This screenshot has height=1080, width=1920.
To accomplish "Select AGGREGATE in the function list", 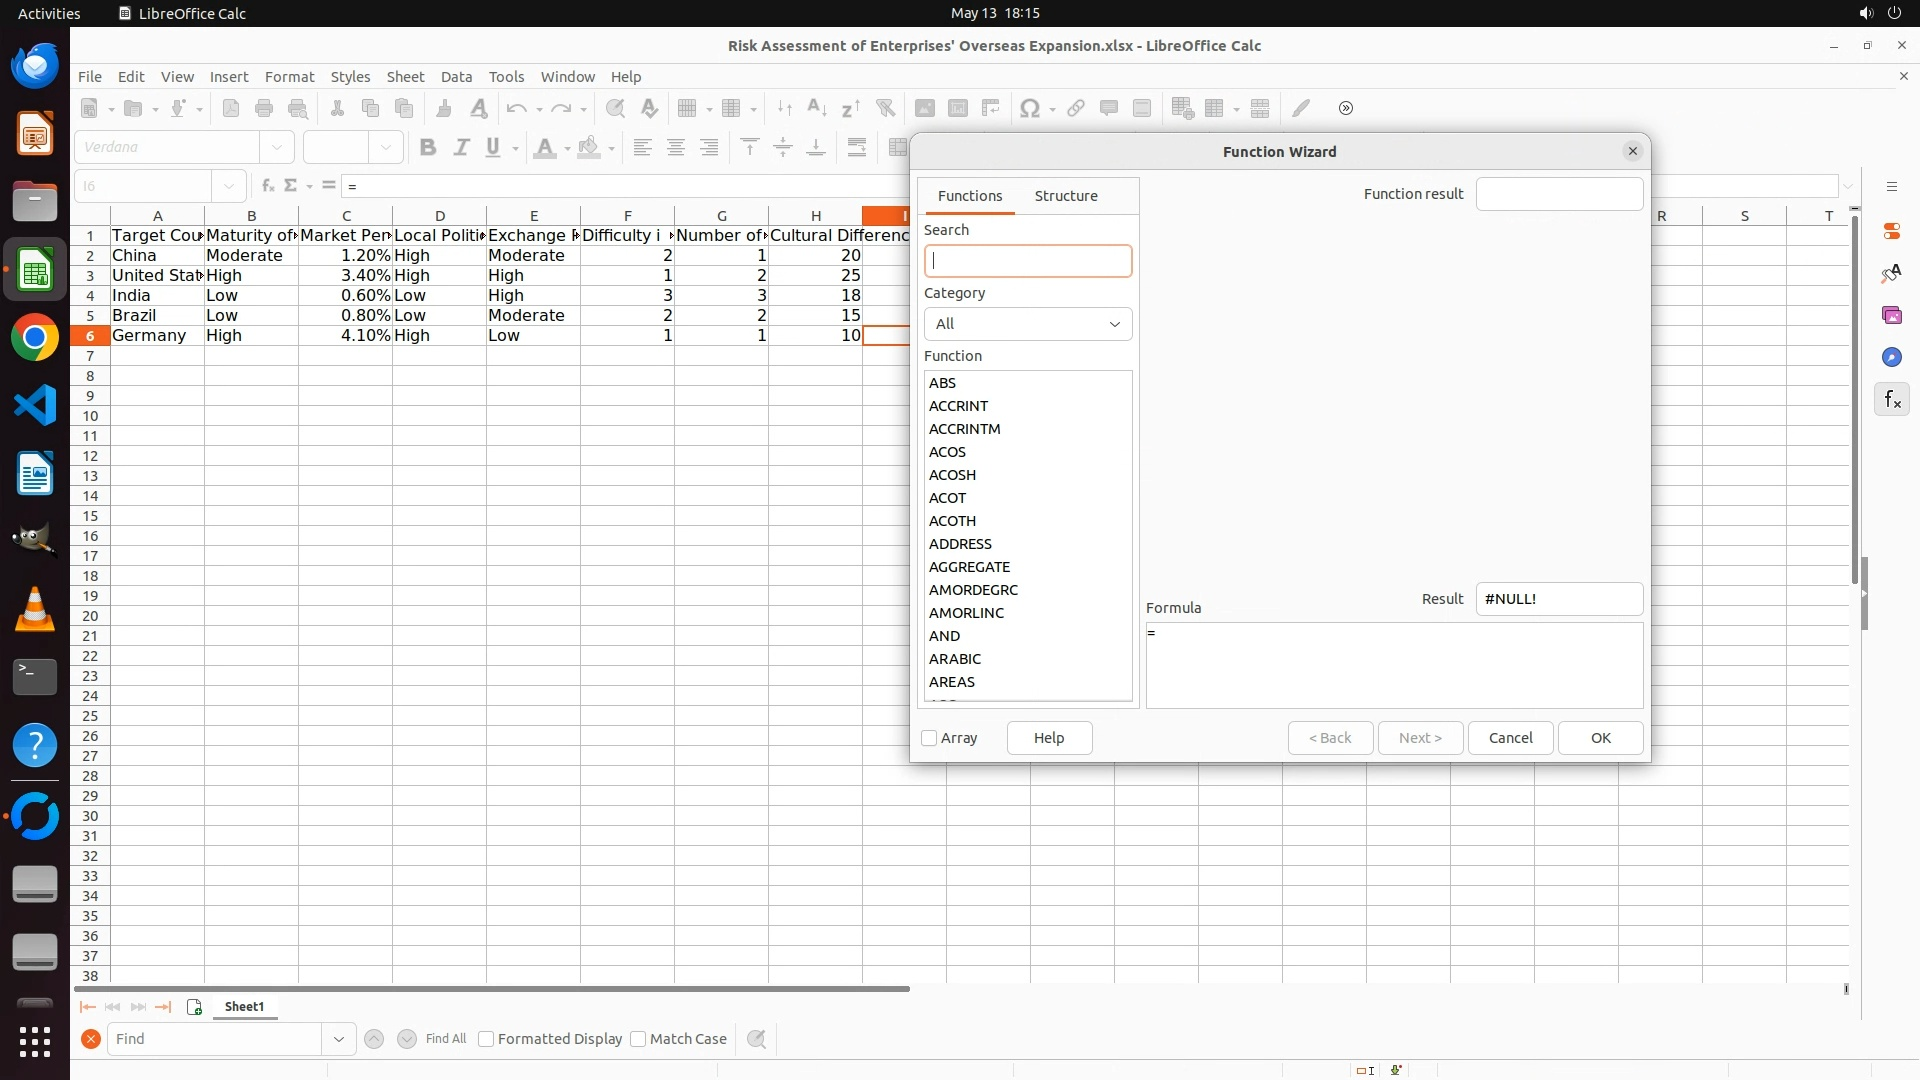I will [x=969, y=567].
